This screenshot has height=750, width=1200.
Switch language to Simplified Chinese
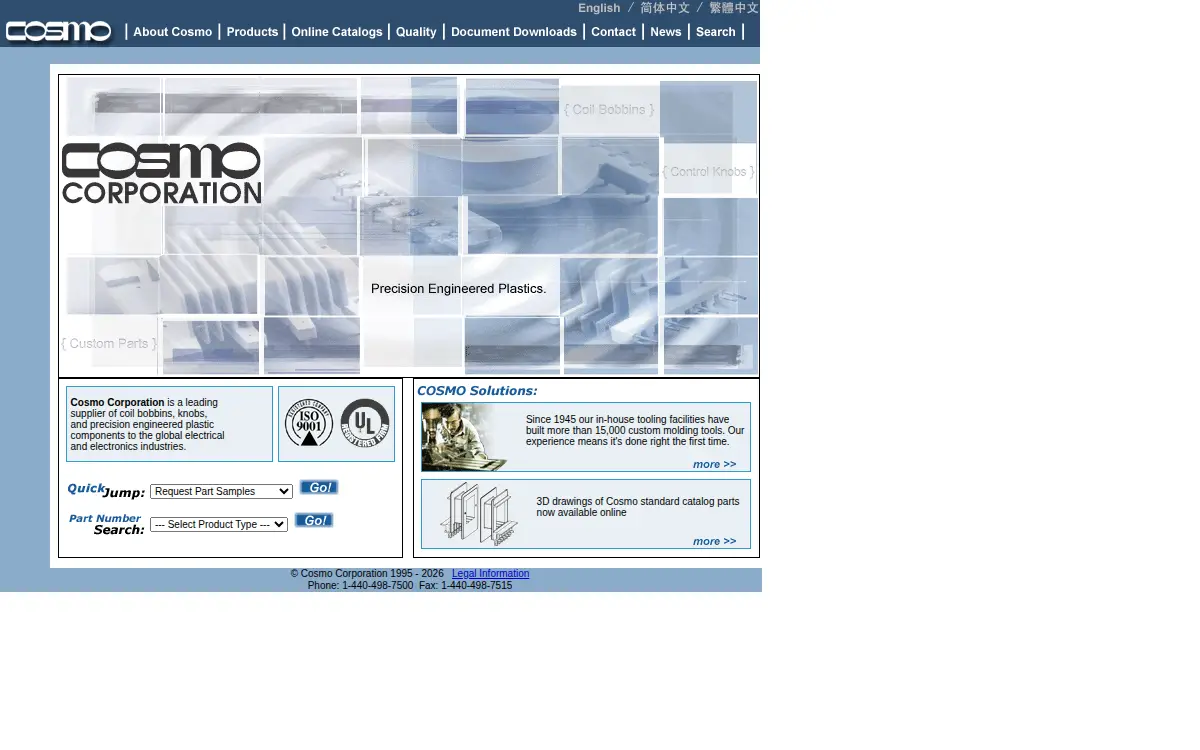pyautogui.click(x=665, y=8)
